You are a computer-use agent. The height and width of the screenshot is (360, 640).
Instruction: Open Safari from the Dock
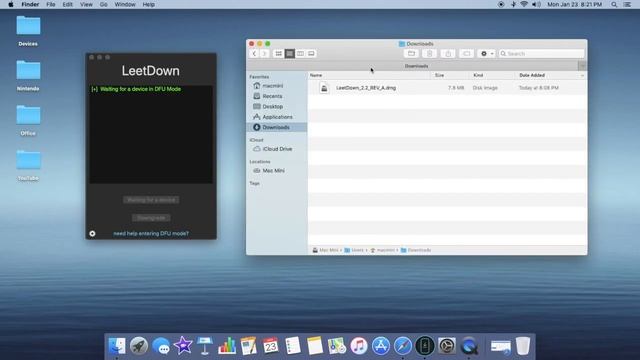402,346
